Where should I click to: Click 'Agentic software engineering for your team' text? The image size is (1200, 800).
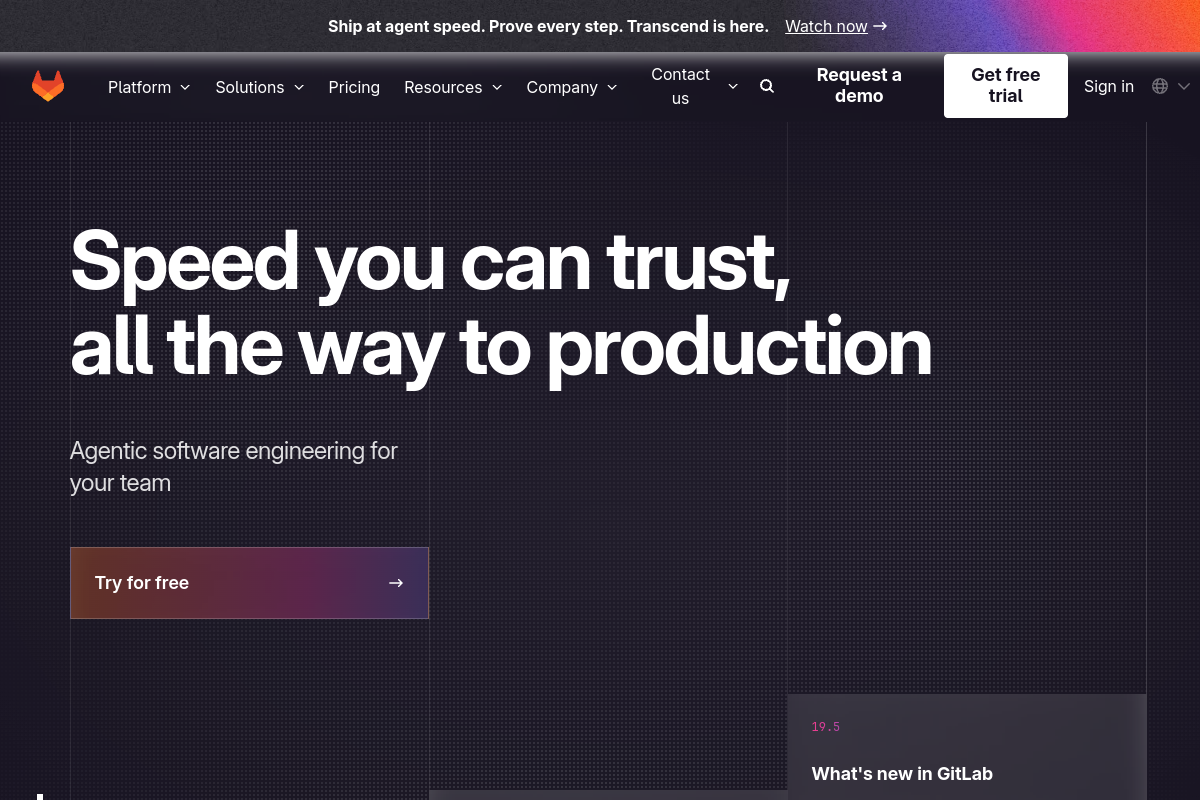click(234, 467)
